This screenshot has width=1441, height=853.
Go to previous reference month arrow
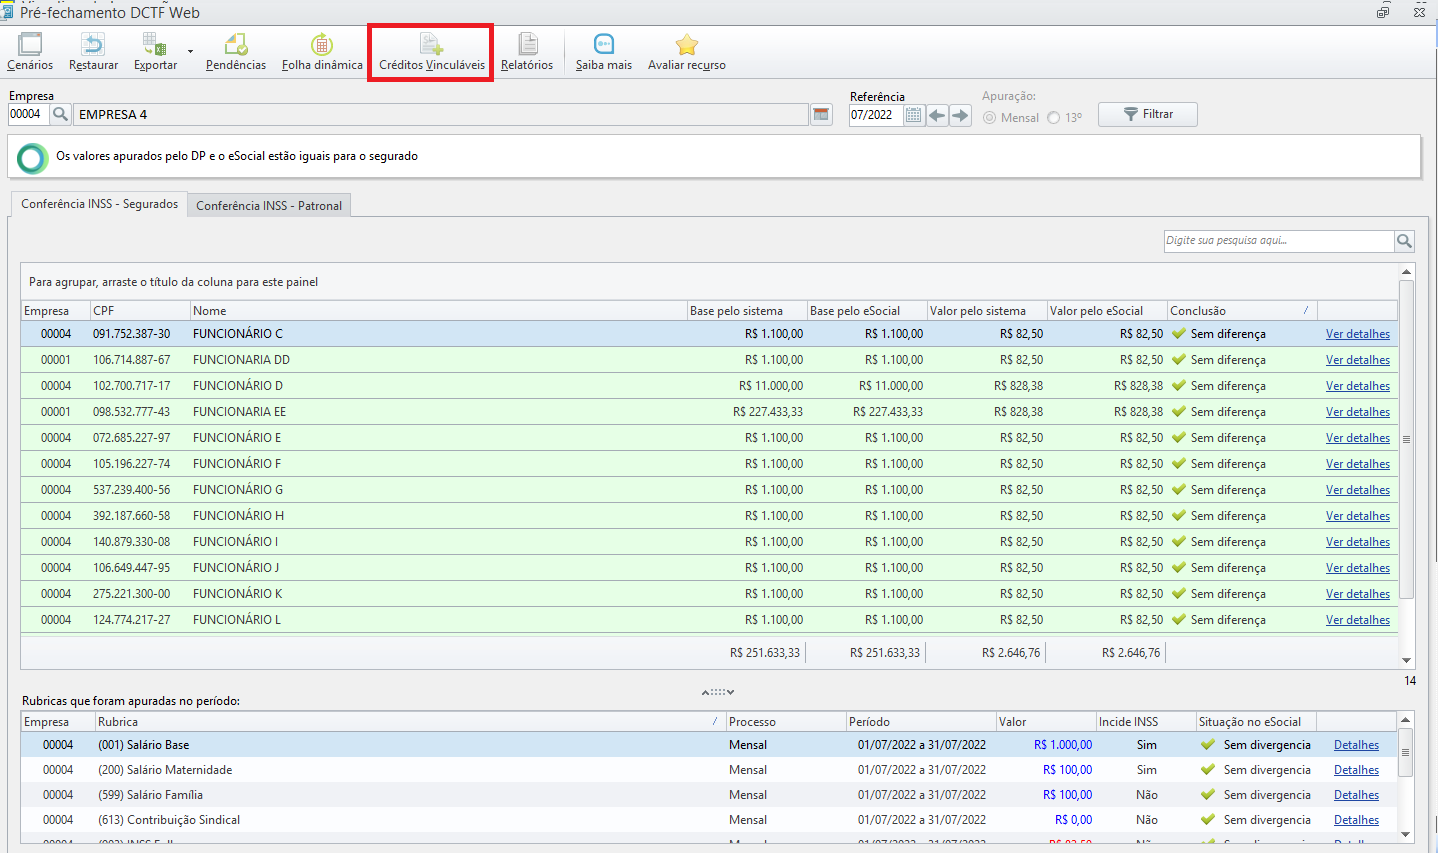coord(937,115)
